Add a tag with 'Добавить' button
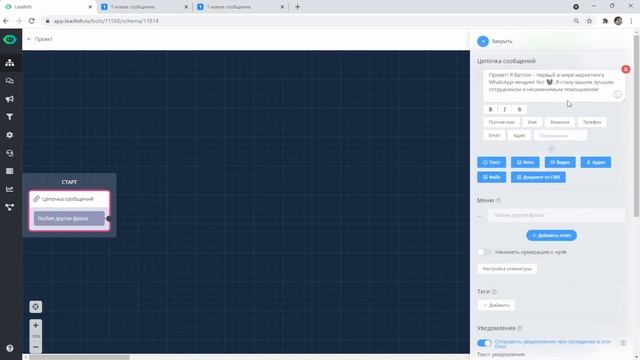 point(496,305)
